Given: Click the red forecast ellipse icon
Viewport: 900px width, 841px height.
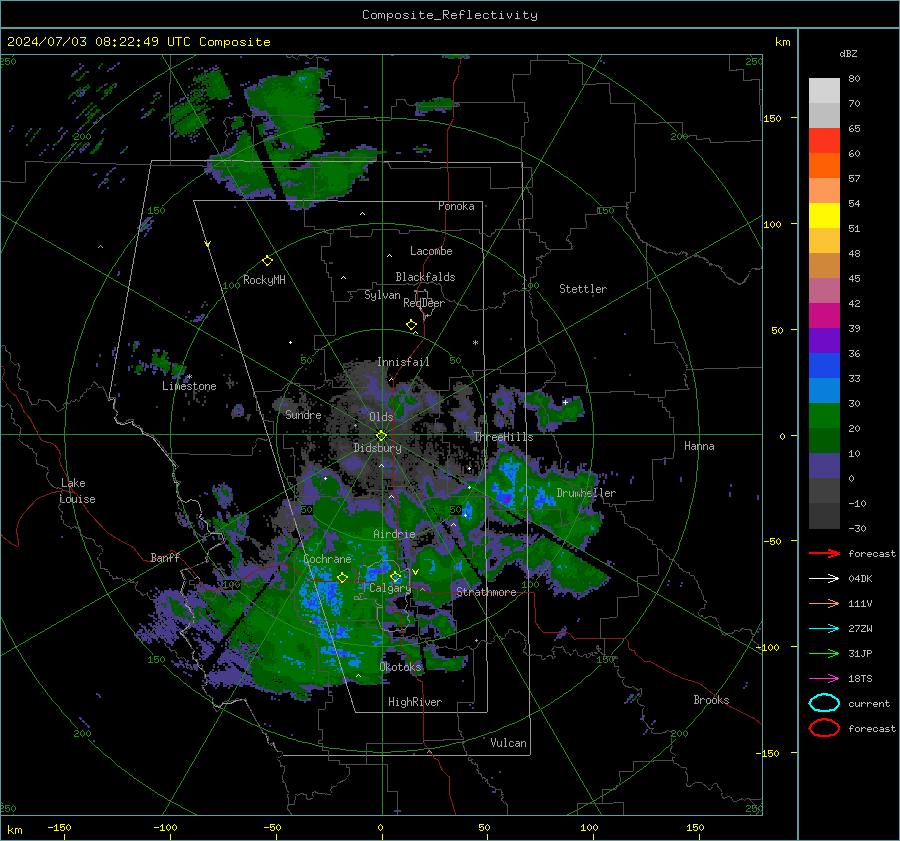Looking at the screenshot, I should point(824,728).
